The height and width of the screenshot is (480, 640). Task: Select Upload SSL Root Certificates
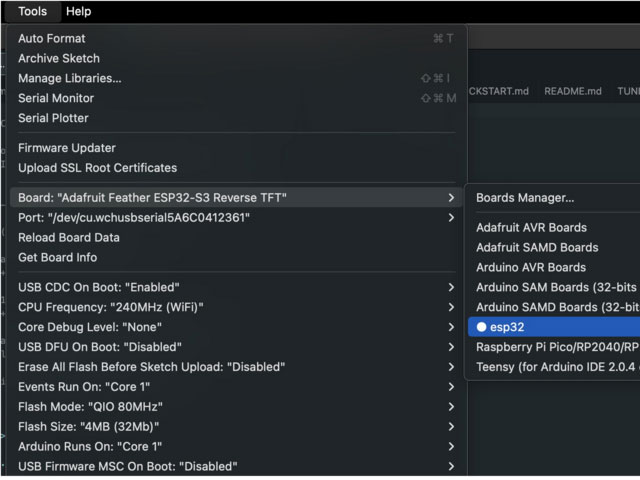(236, 168)
